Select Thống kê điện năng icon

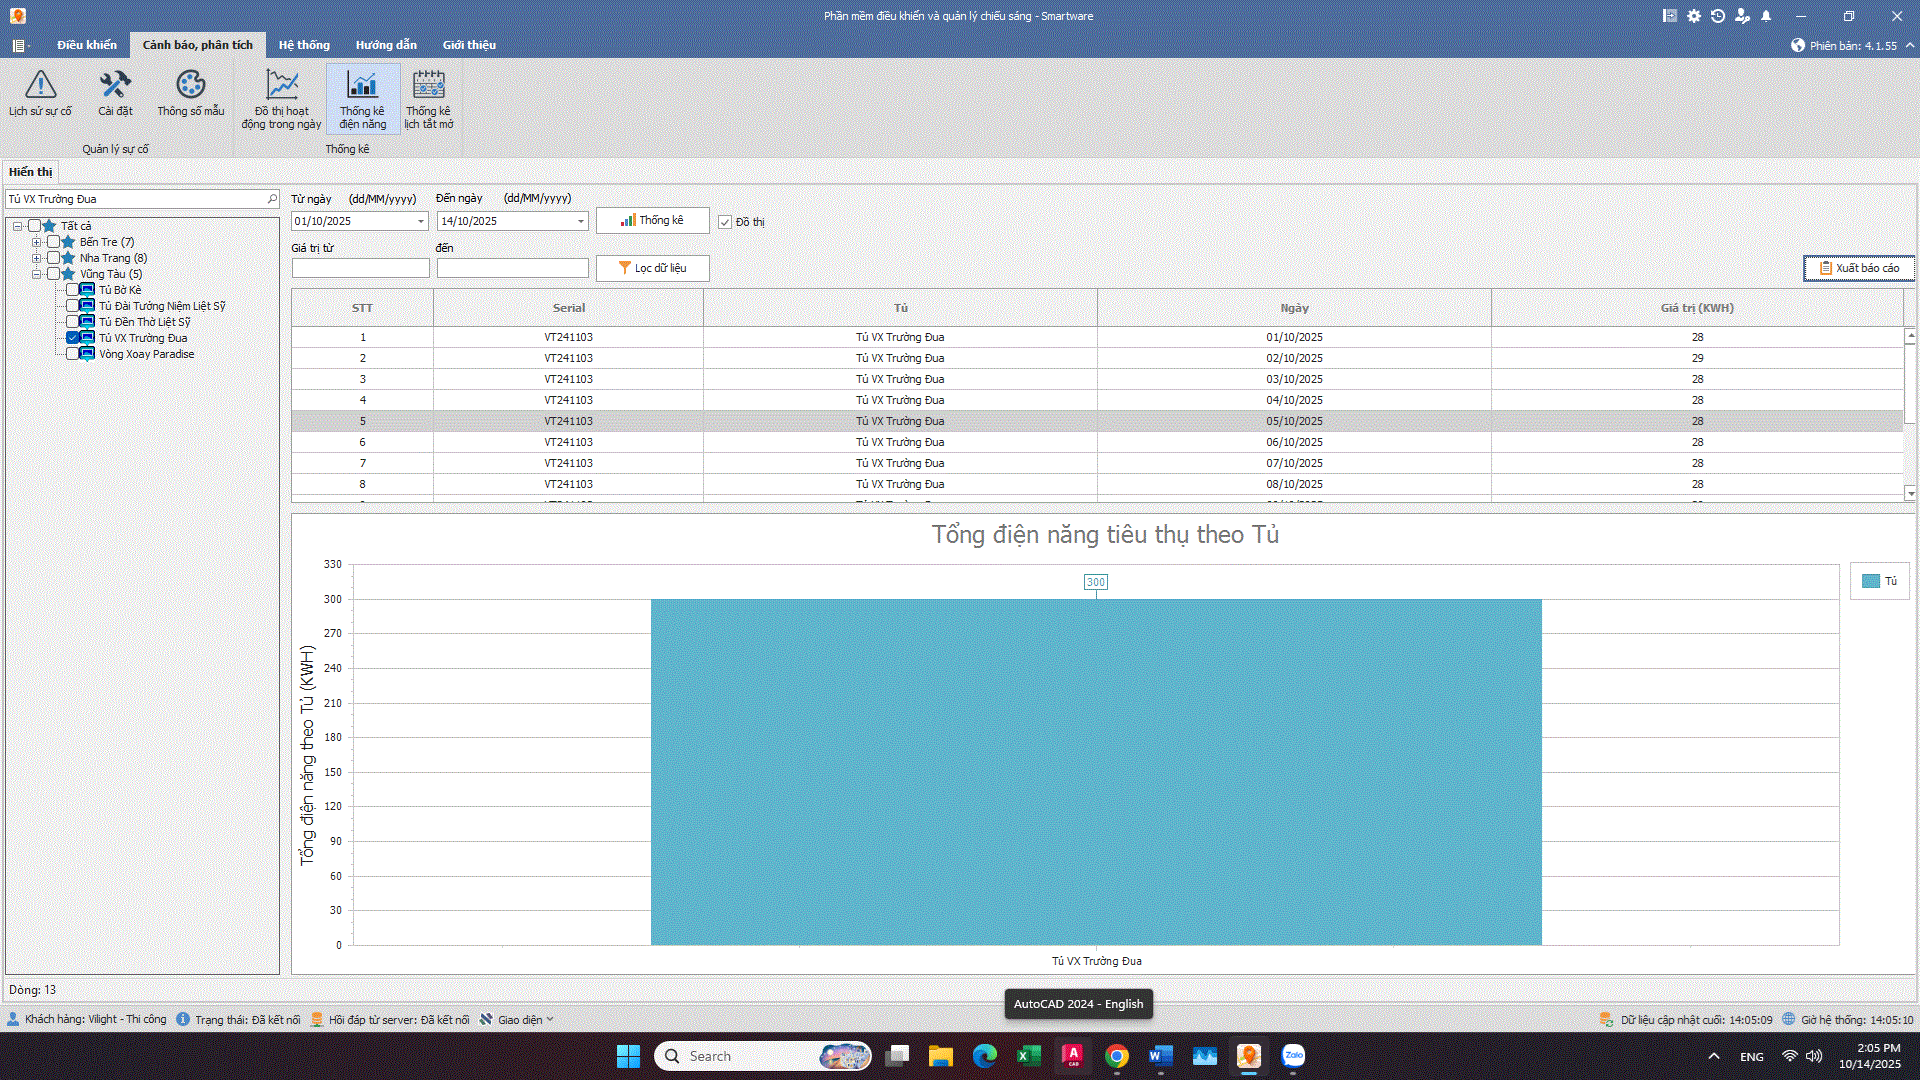point(362,85)
